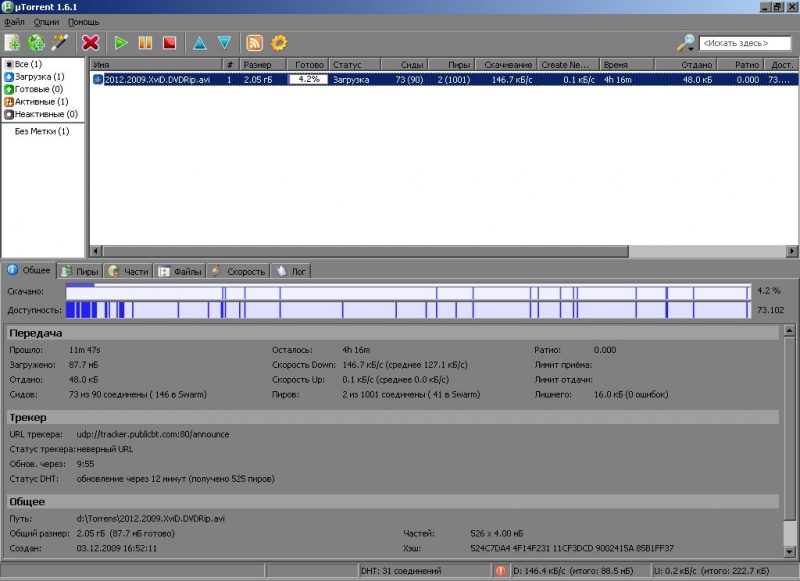Select the Готовые (0) category
Image resolution: width=800 pixels, height=581 pixels.
34,89
